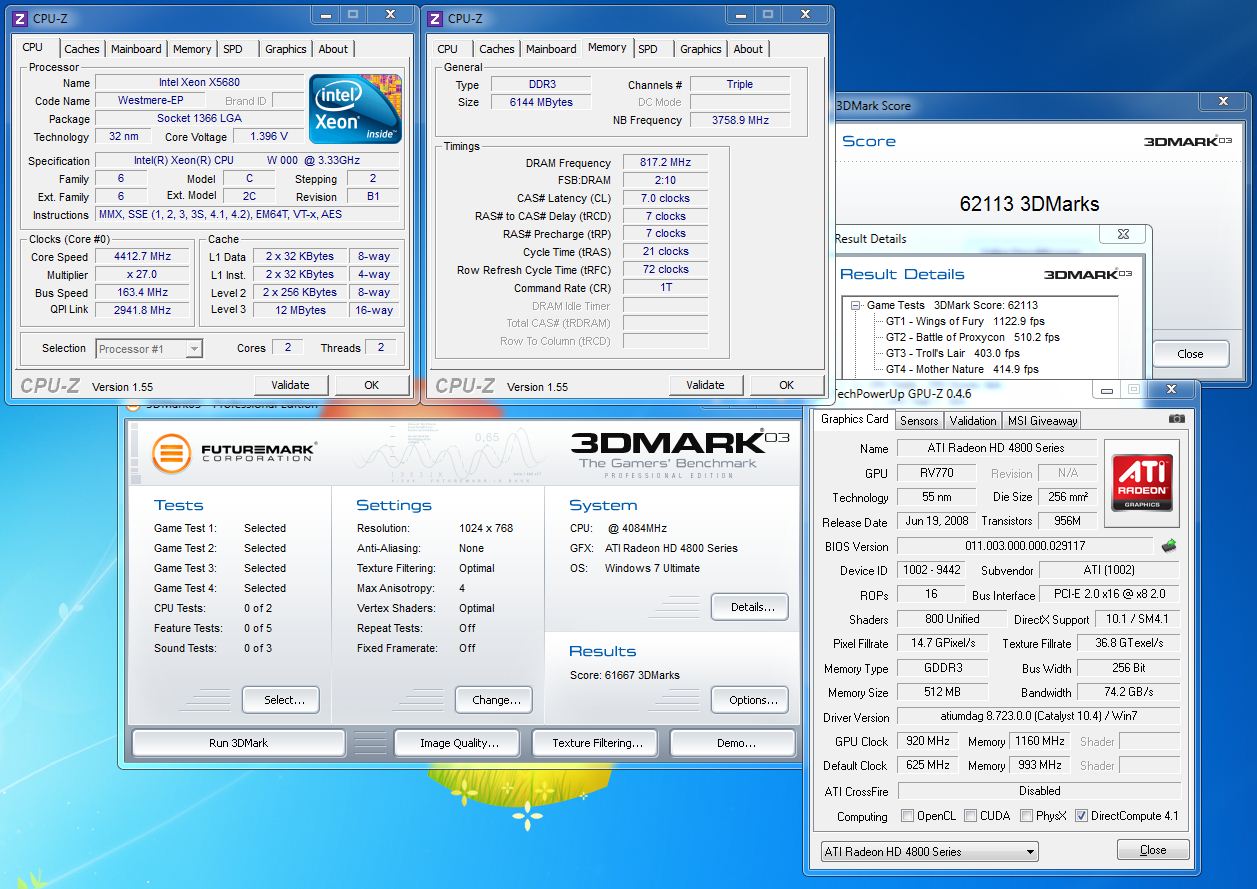The height and width of the screenshot is (889, 1257).
Task: Uncheck the DirectCompute 4.1 checkbox
Action: click(x=1081, y=816)
